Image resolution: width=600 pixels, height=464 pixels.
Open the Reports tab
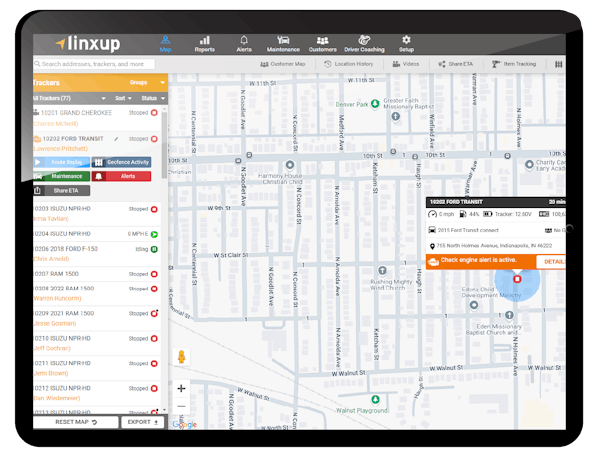tap(204, 44)
